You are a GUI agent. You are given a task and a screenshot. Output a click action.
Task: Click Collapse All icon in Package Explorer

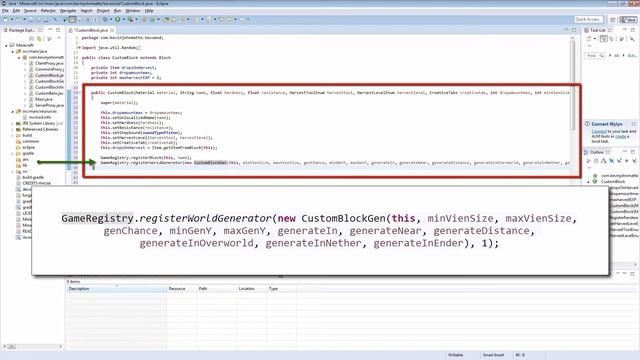coord(31,38)
